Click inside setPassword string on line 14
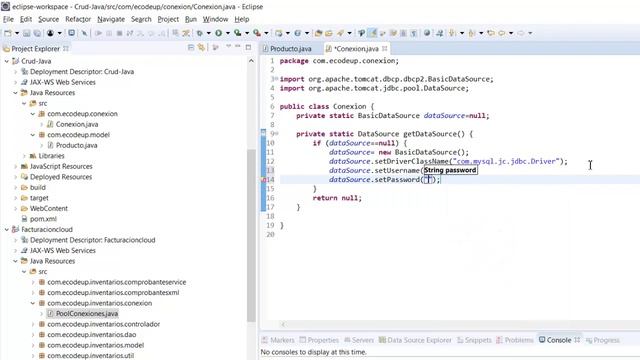The image size is (640, 360). (x=429, y=180)
